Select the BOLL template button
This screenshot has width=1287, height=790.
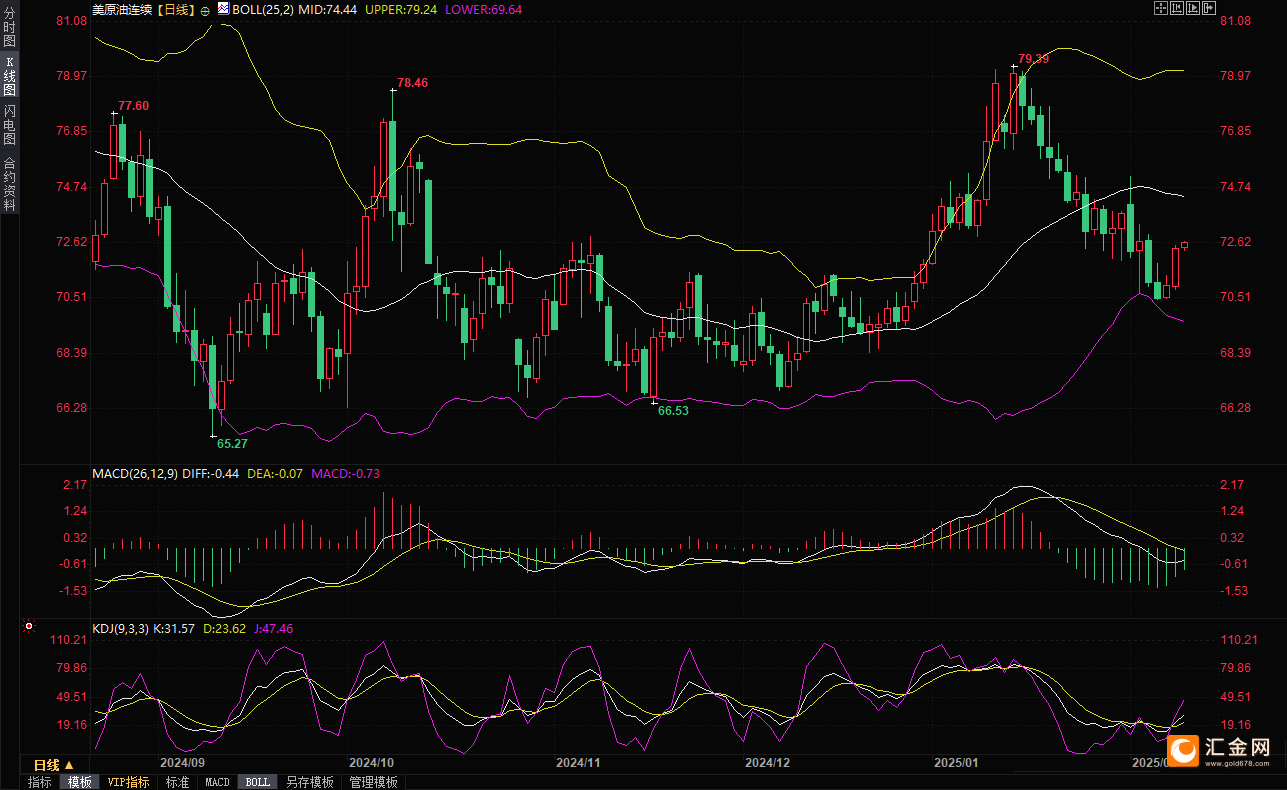pyautogui.click(x=257, y=782)
